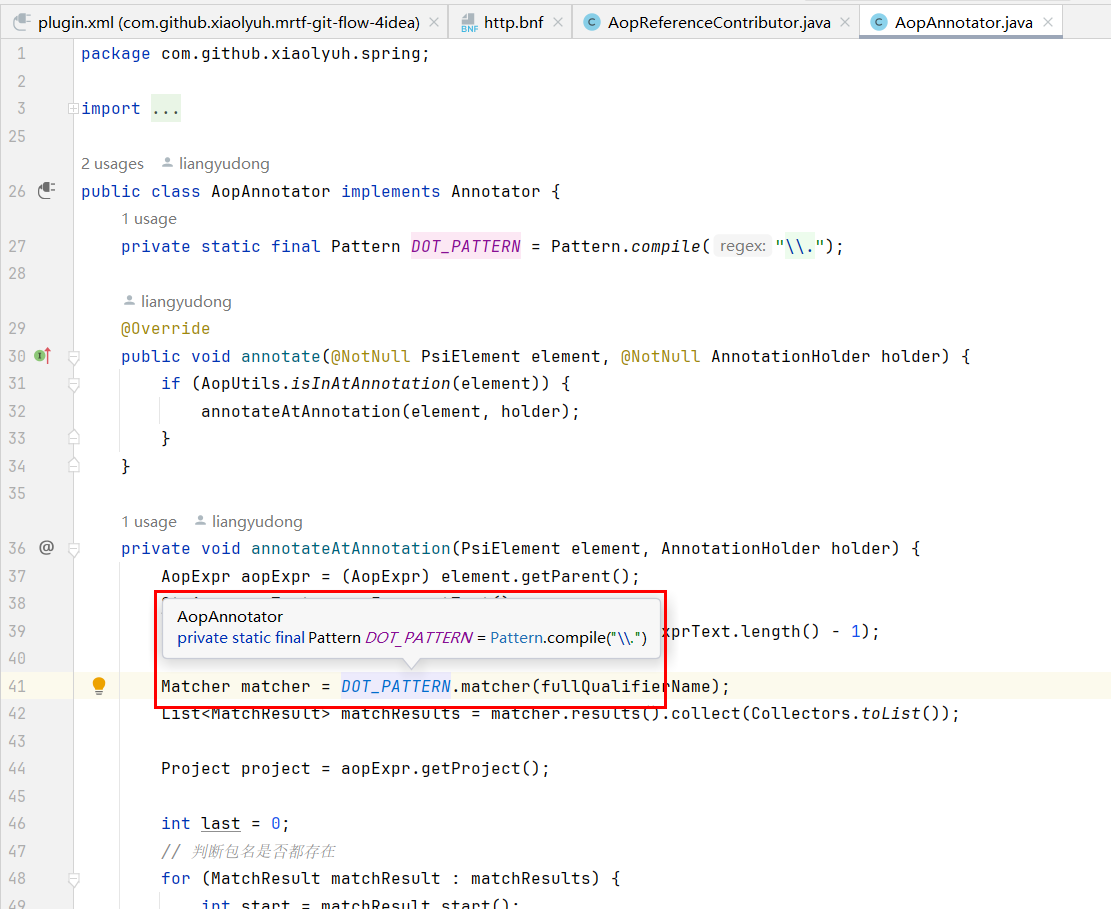Click the regex inlay hint on line 27
The height and width of the screenshot is (909, 1111).
[742, 245]
